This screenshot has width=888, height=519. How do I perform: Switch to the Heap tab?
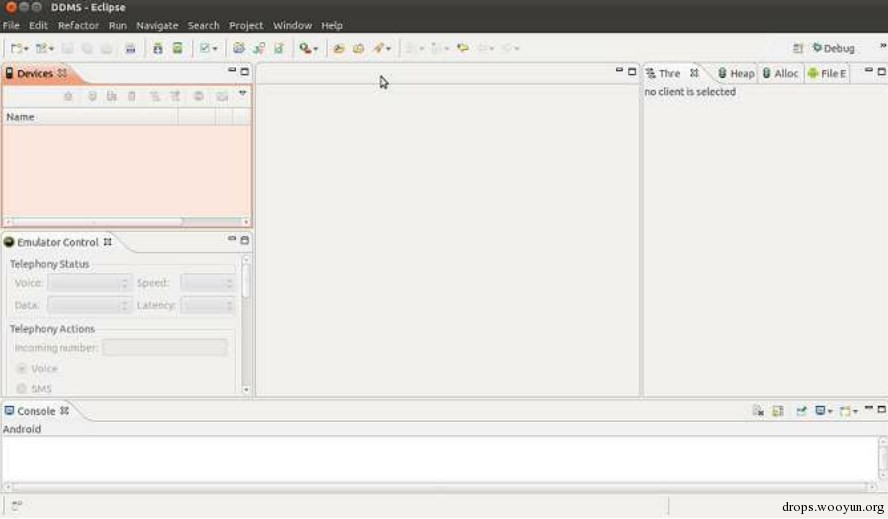[736, 74]
